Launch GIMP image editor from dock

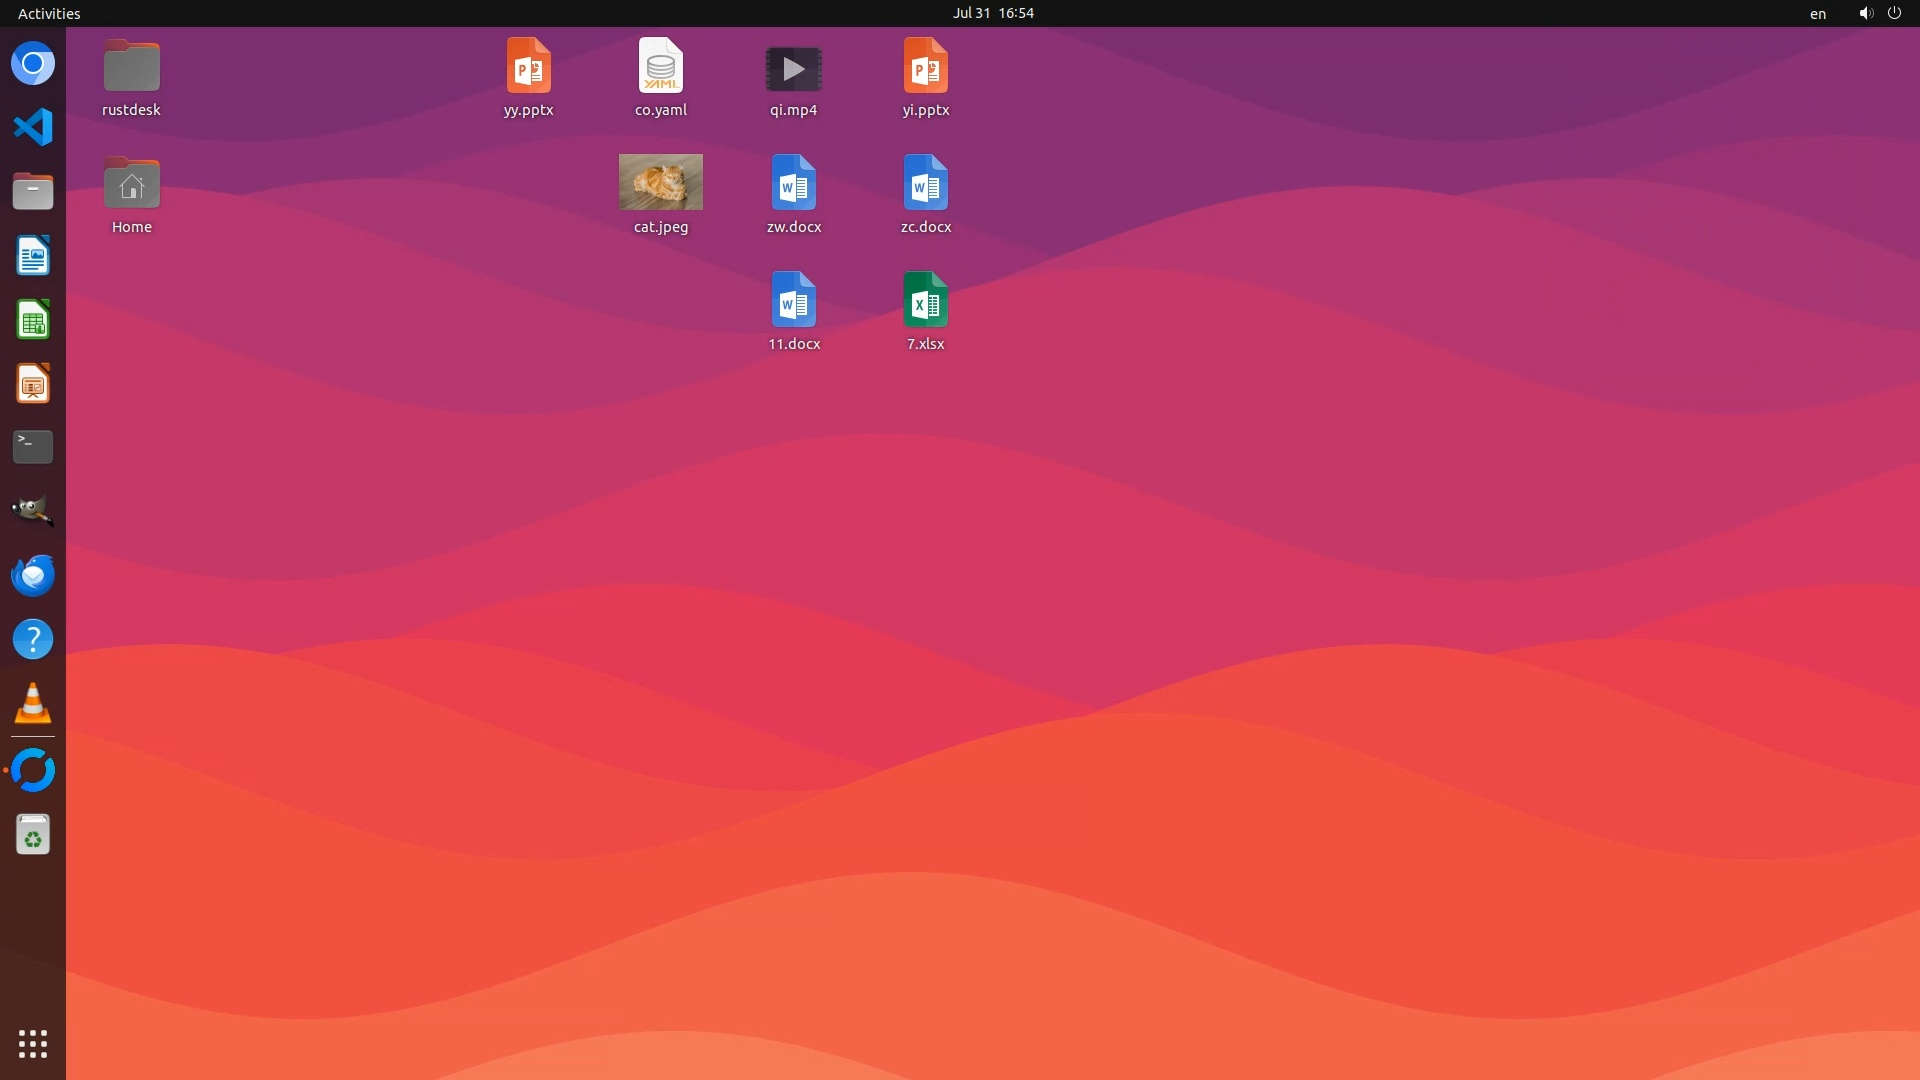pos(33,511)
